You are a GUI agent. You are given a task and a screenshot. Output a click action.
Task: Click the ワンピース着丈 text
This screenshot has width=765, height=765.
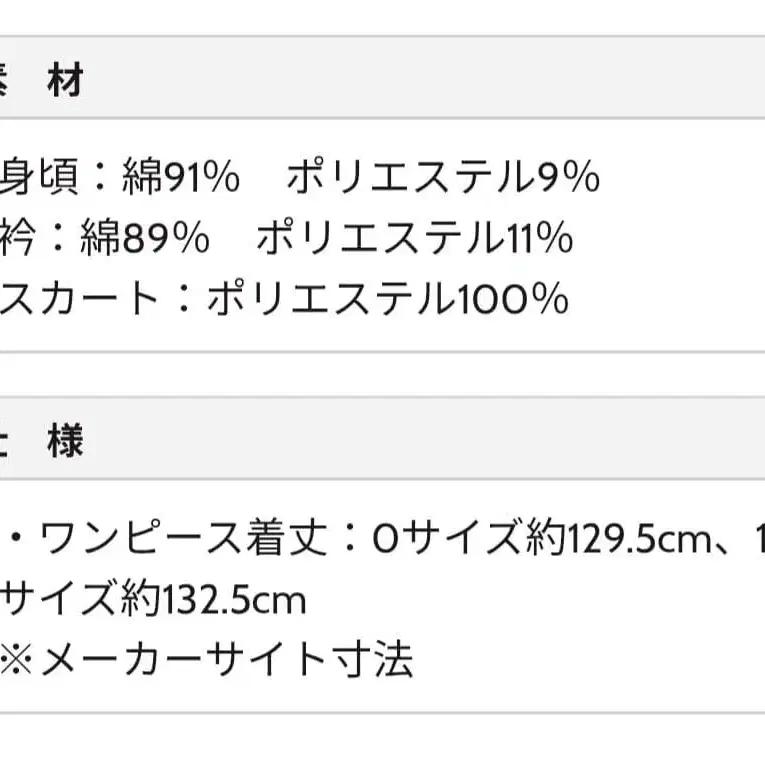tap(183, 539)
